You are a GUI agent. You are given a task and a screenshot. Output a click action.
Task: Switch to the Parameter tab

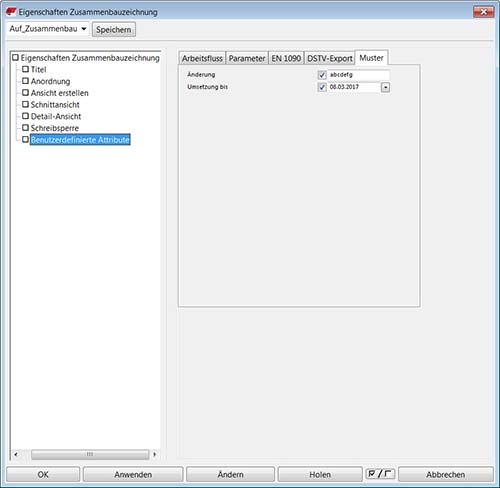247,58
